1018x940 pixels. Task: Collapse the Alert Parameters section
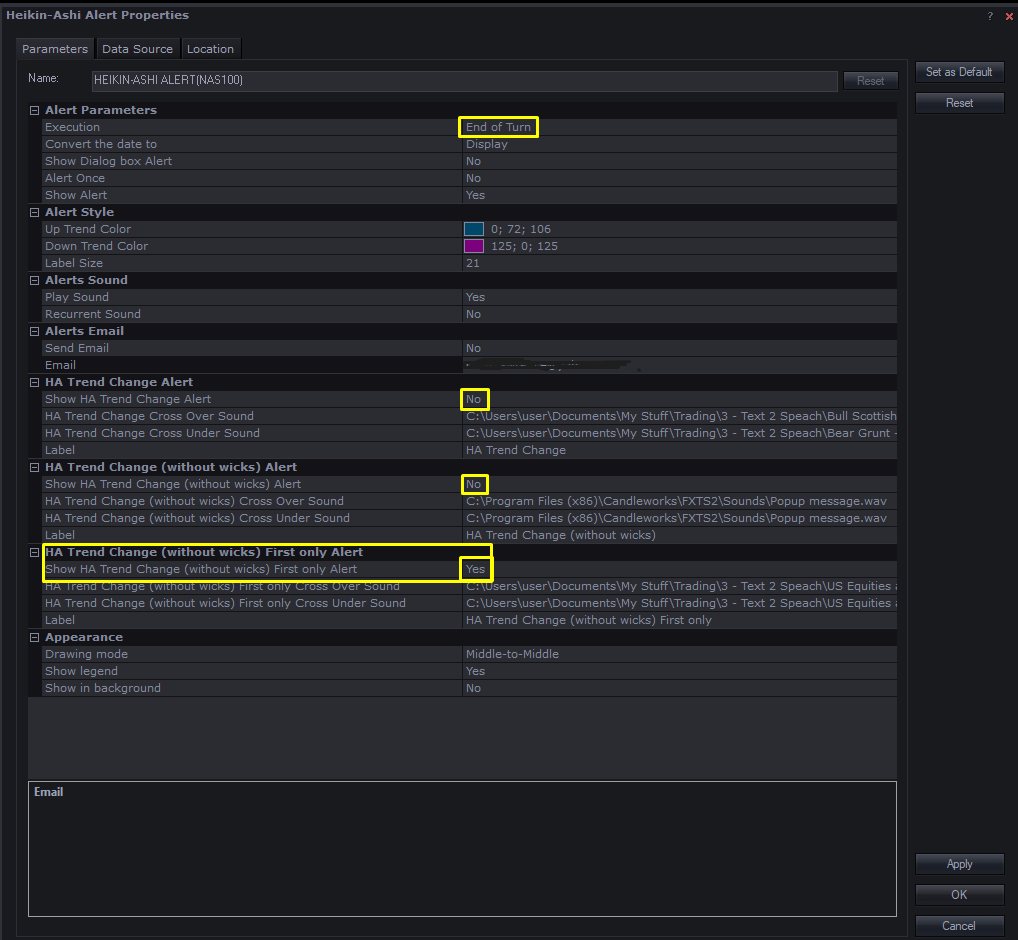(34, 110)
